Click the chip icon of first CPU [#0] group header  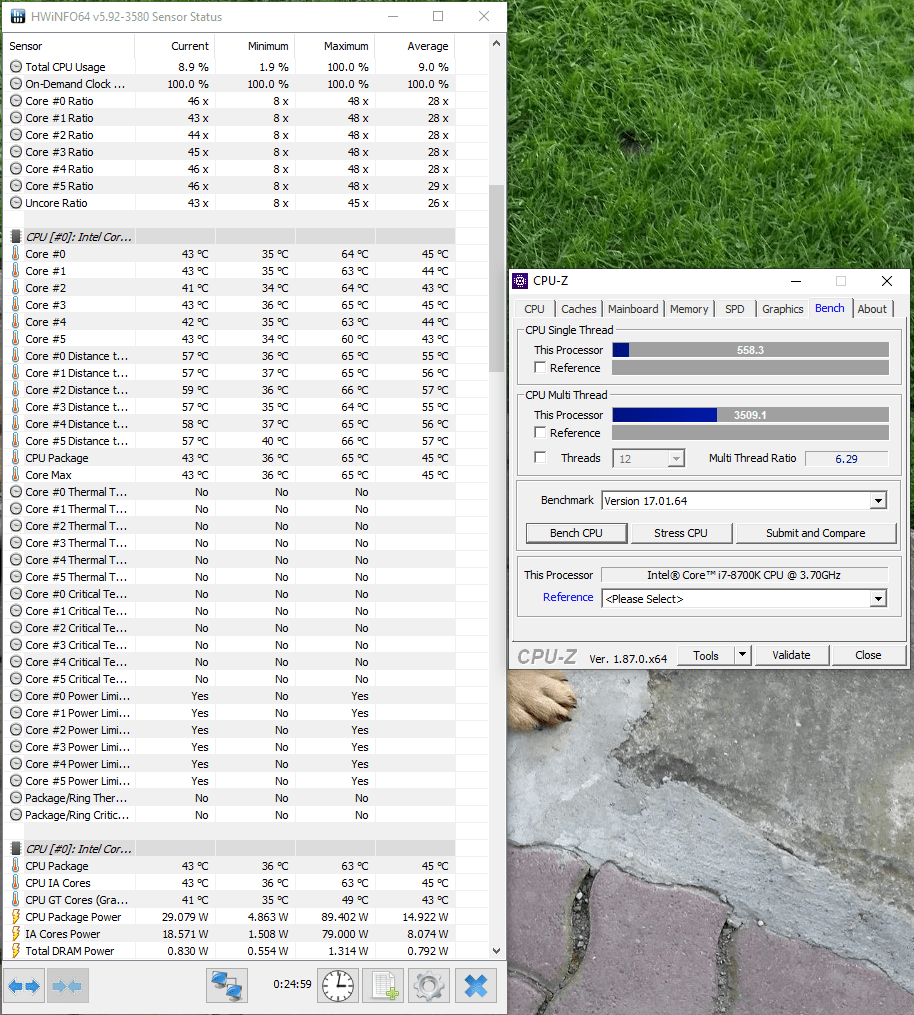(x=16, y=237)
